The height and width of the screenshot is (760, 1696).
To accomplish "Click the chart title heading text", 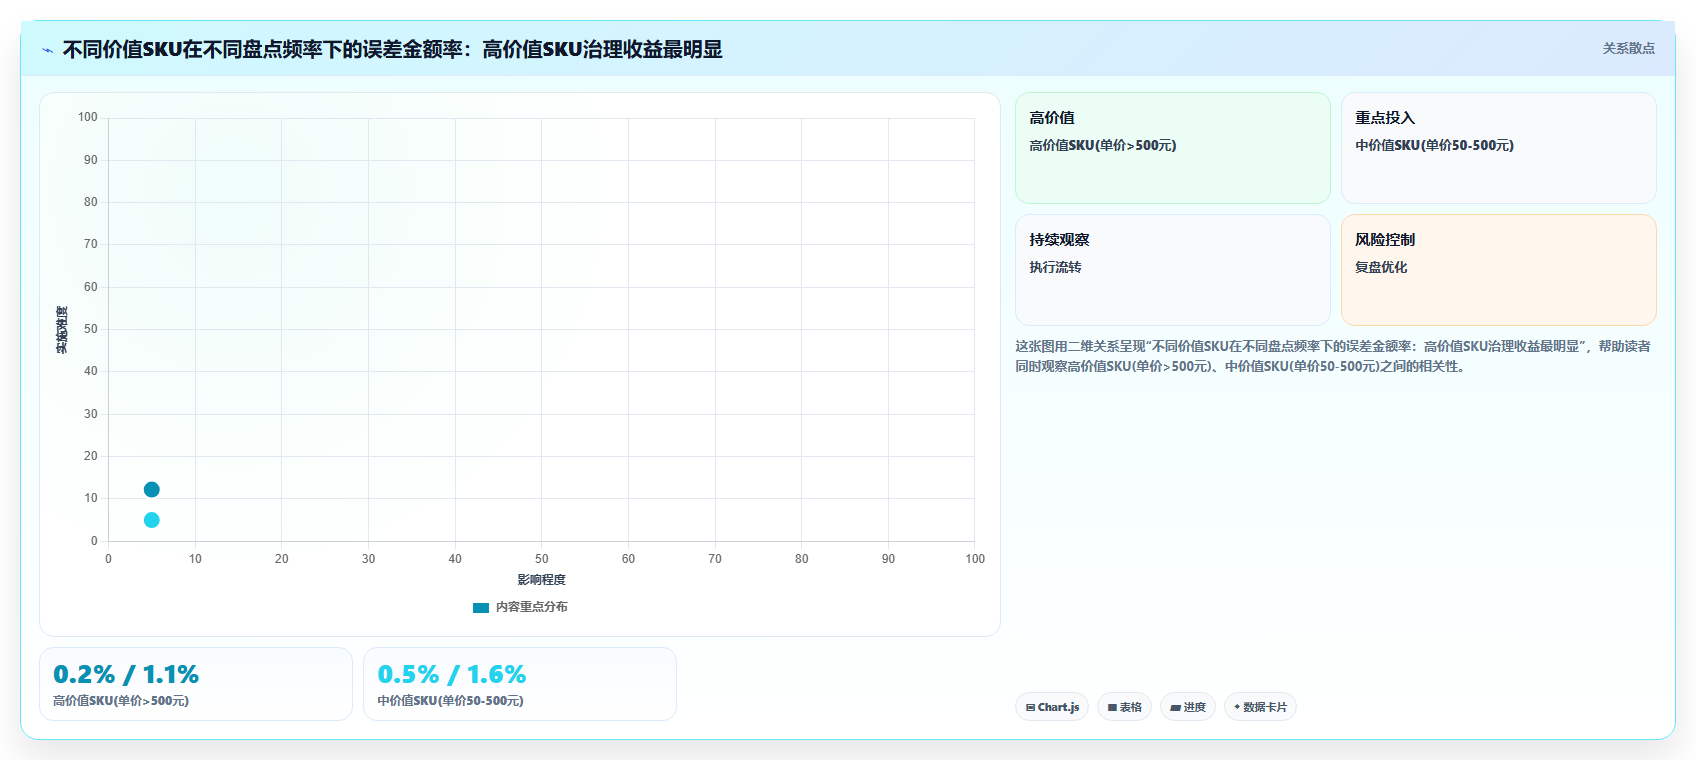I will coord(392,49).
